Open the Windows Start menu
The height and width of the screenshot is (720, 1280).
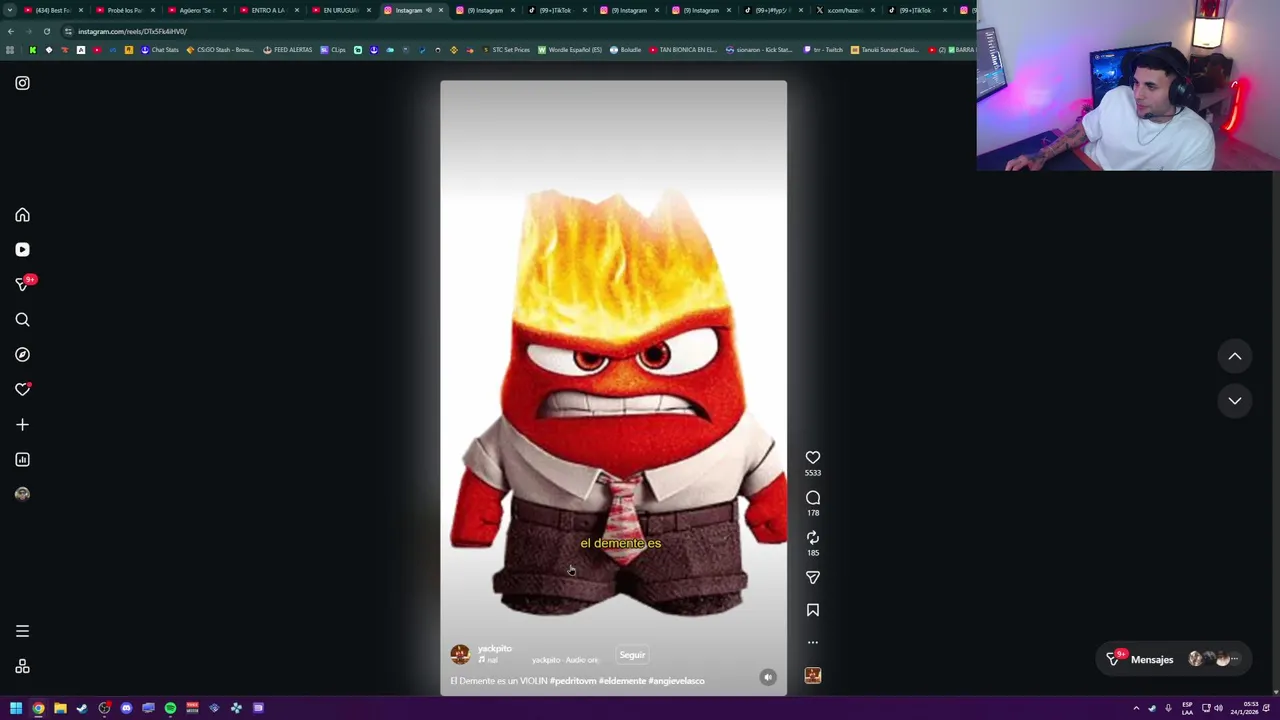[x=16, y=708]
